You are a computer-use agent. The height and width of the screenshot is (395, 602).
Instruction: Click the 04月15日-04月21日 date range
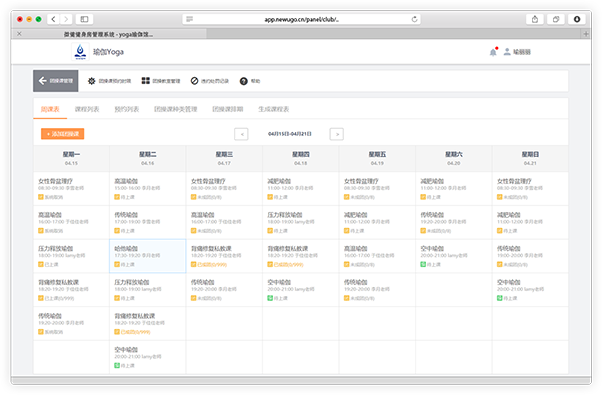pos(289,134)
